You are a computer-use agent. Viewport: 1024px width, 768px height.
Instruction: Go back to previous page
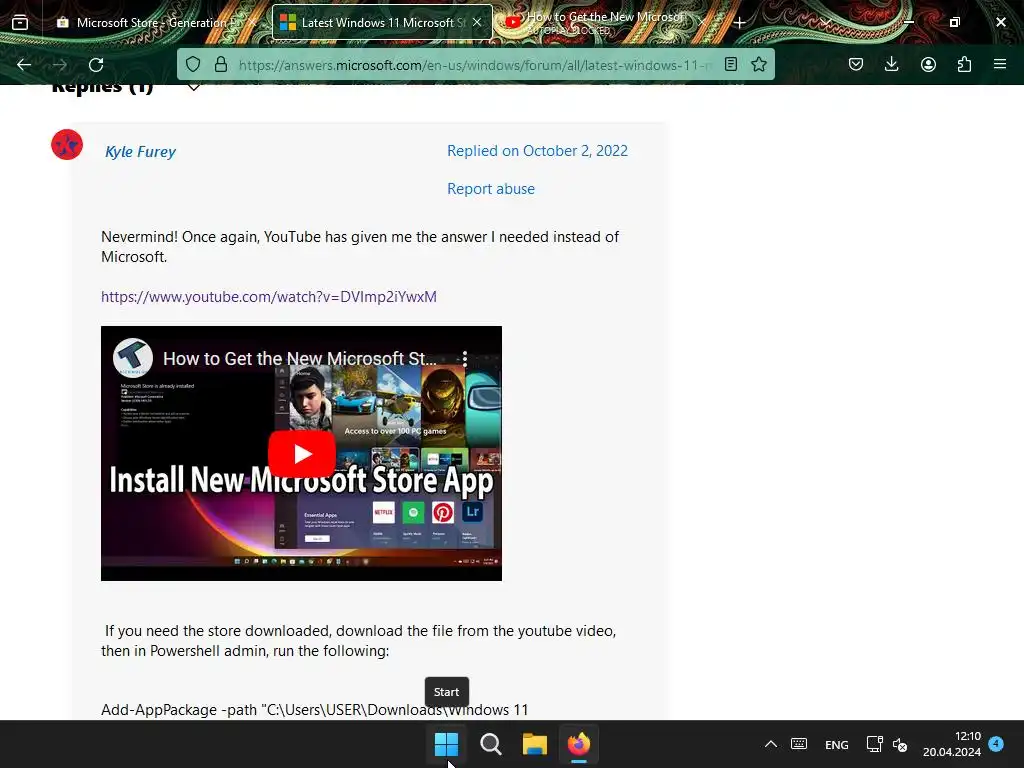pyautogui.click(x=24, y=65)
